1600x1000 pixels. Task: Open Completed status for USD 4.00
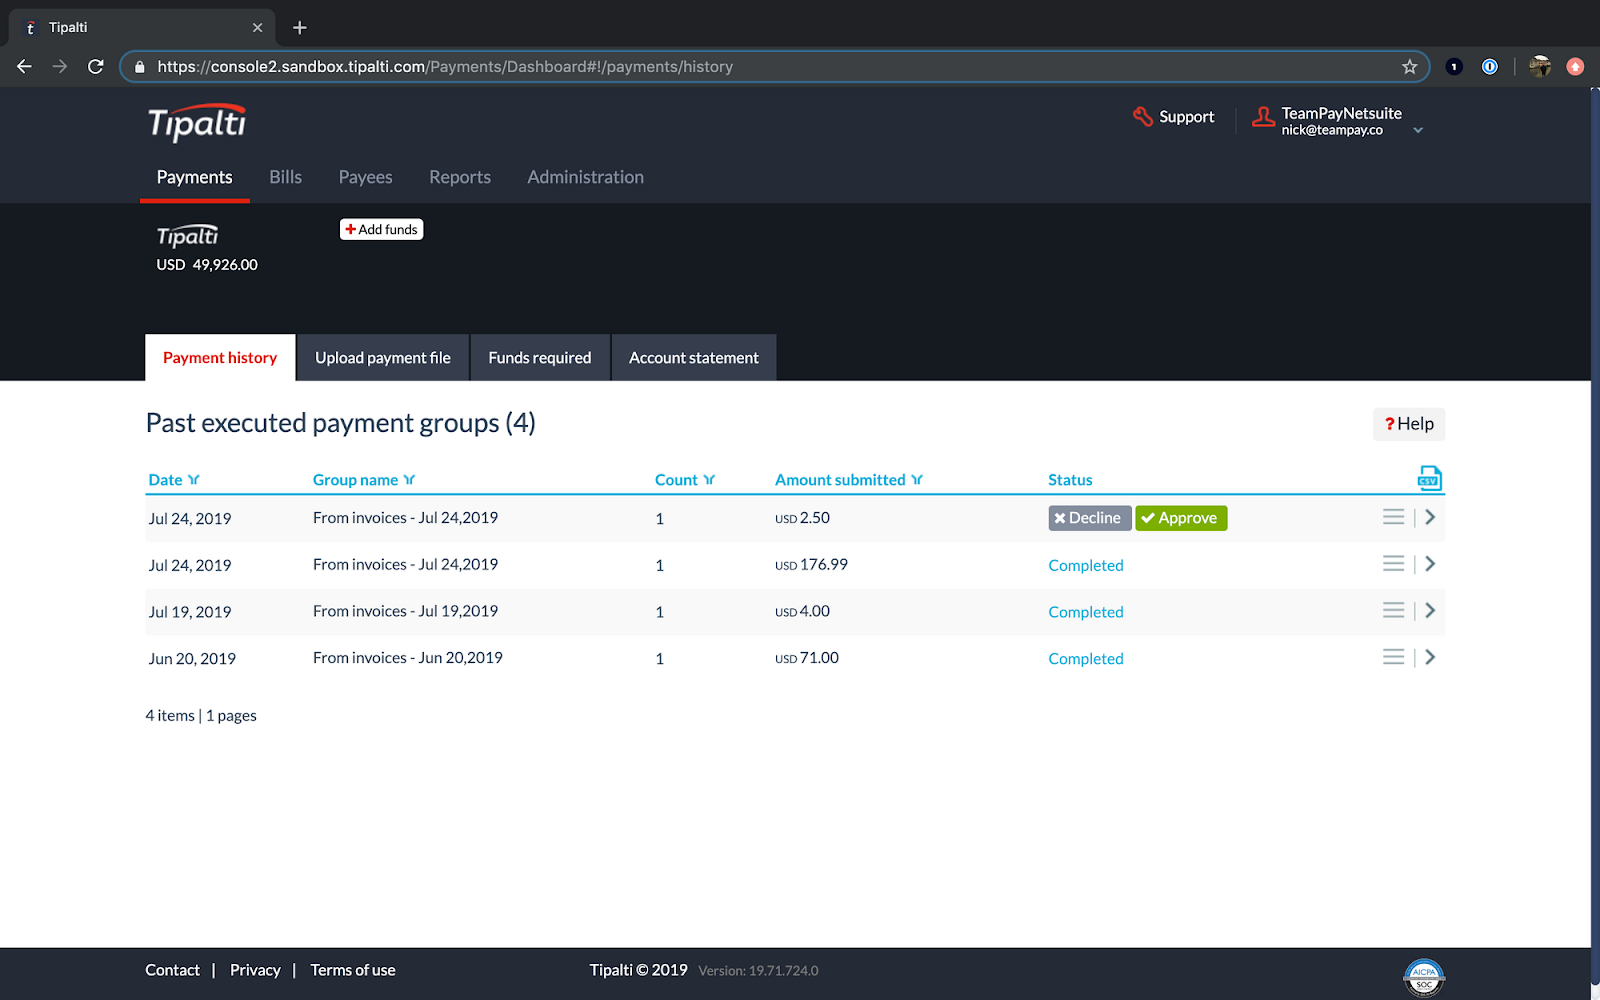[1086, 612]
